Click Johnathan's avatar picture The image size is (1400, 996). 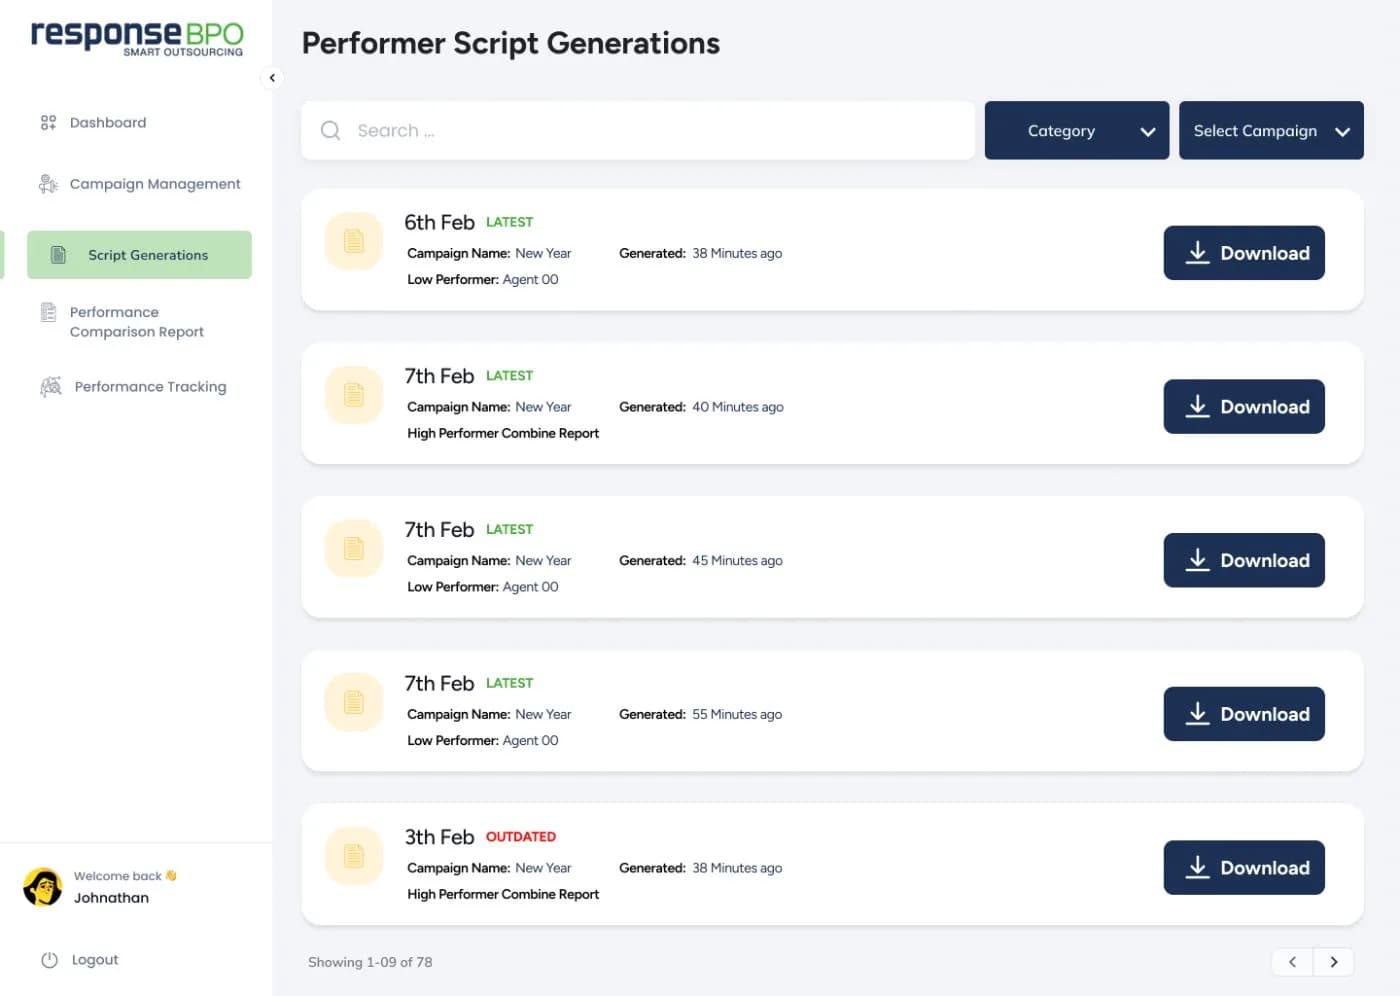tap(43, 887)
